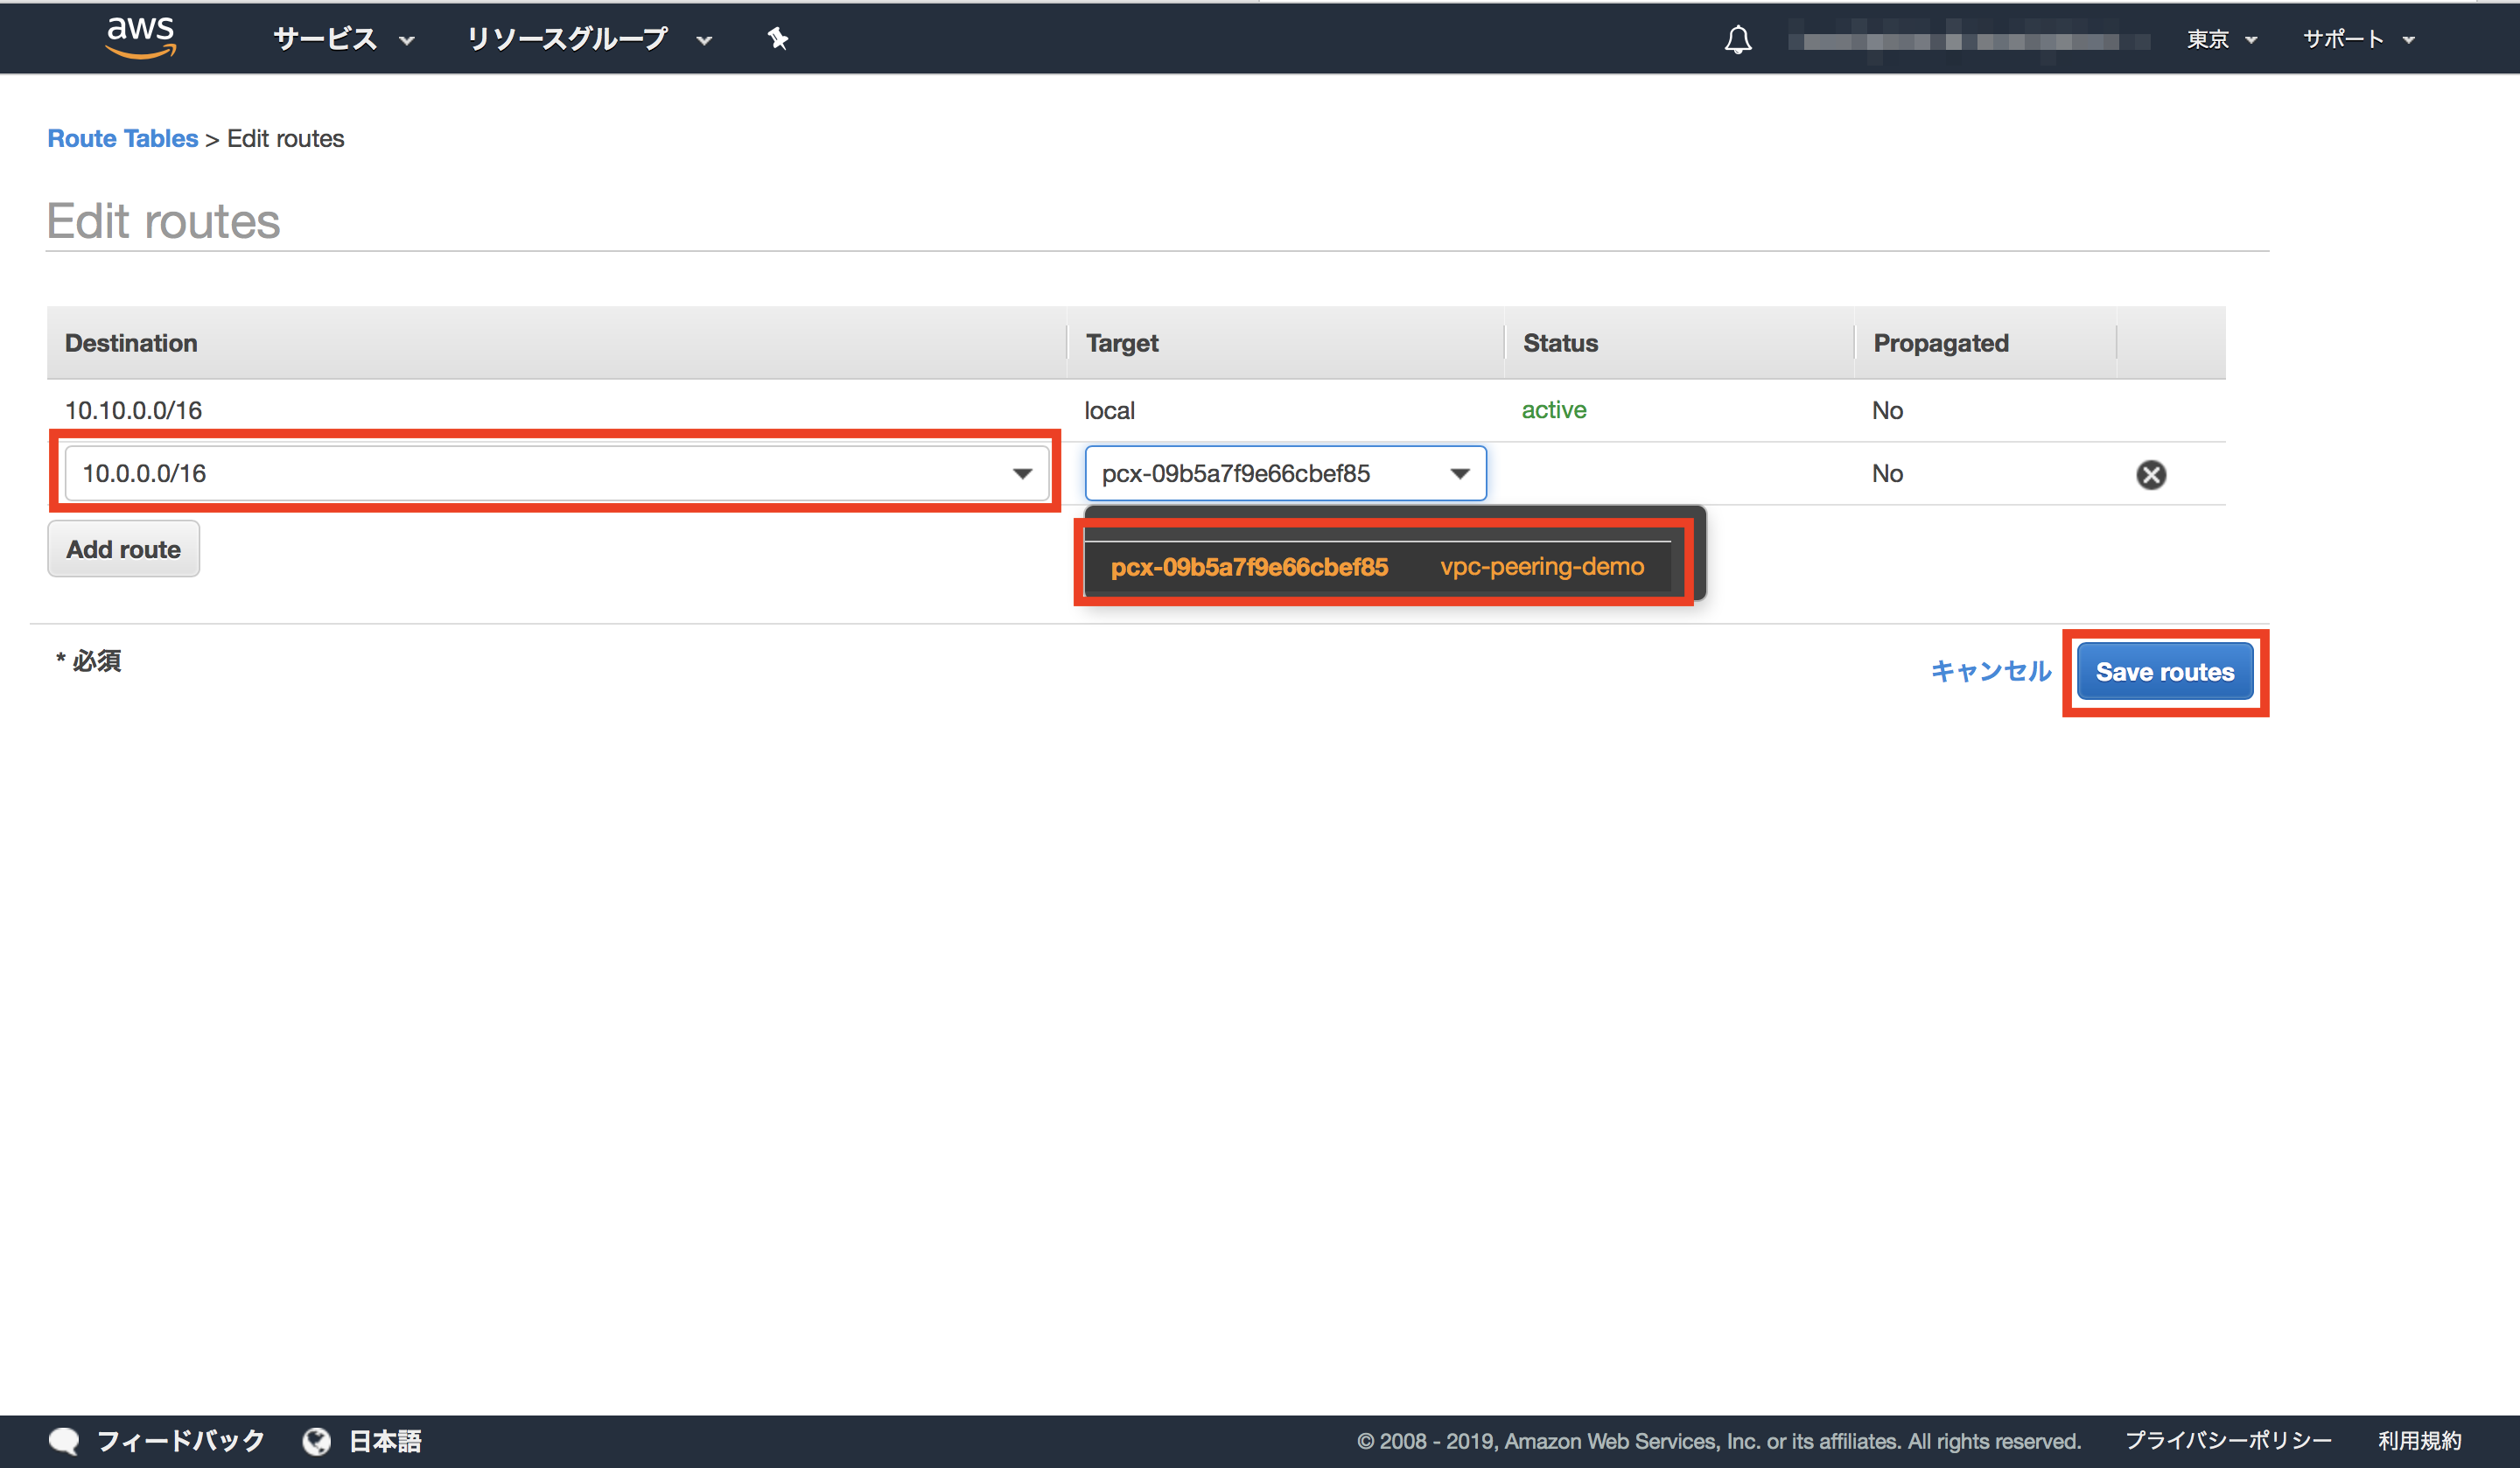Click the feedback speech bubble icon
This screenshot has height=1468, width=2520.
pos(64,1440)
